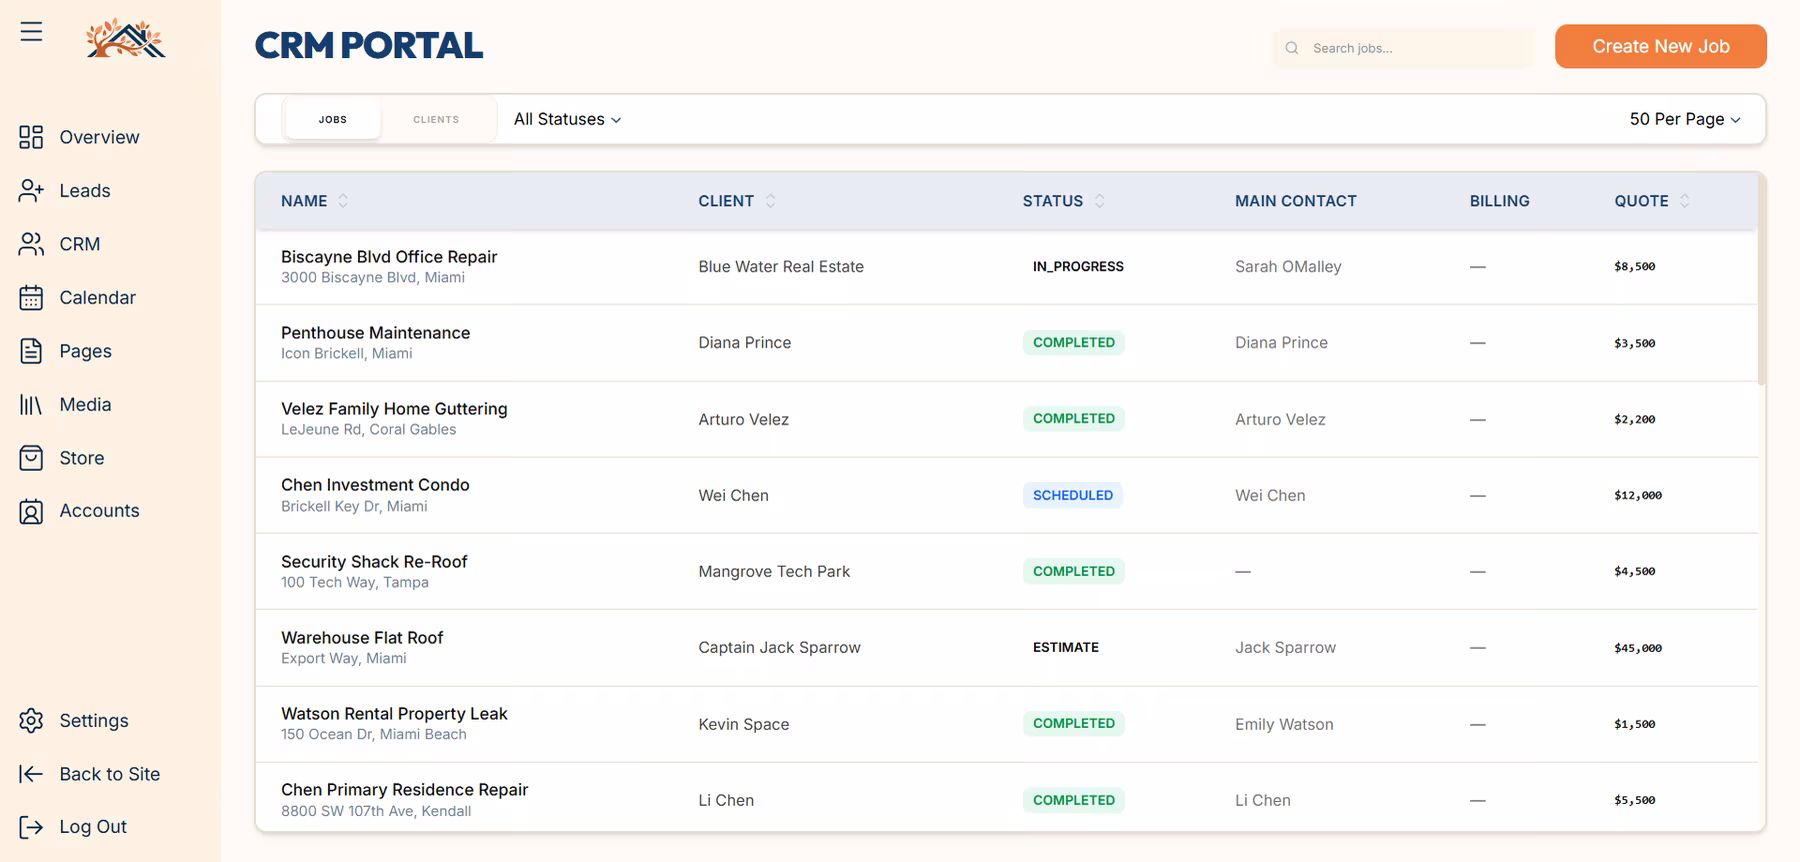Screen dimensions: 1800x862
Task: Click the Billing column header
Action: tap(1499, 201)
